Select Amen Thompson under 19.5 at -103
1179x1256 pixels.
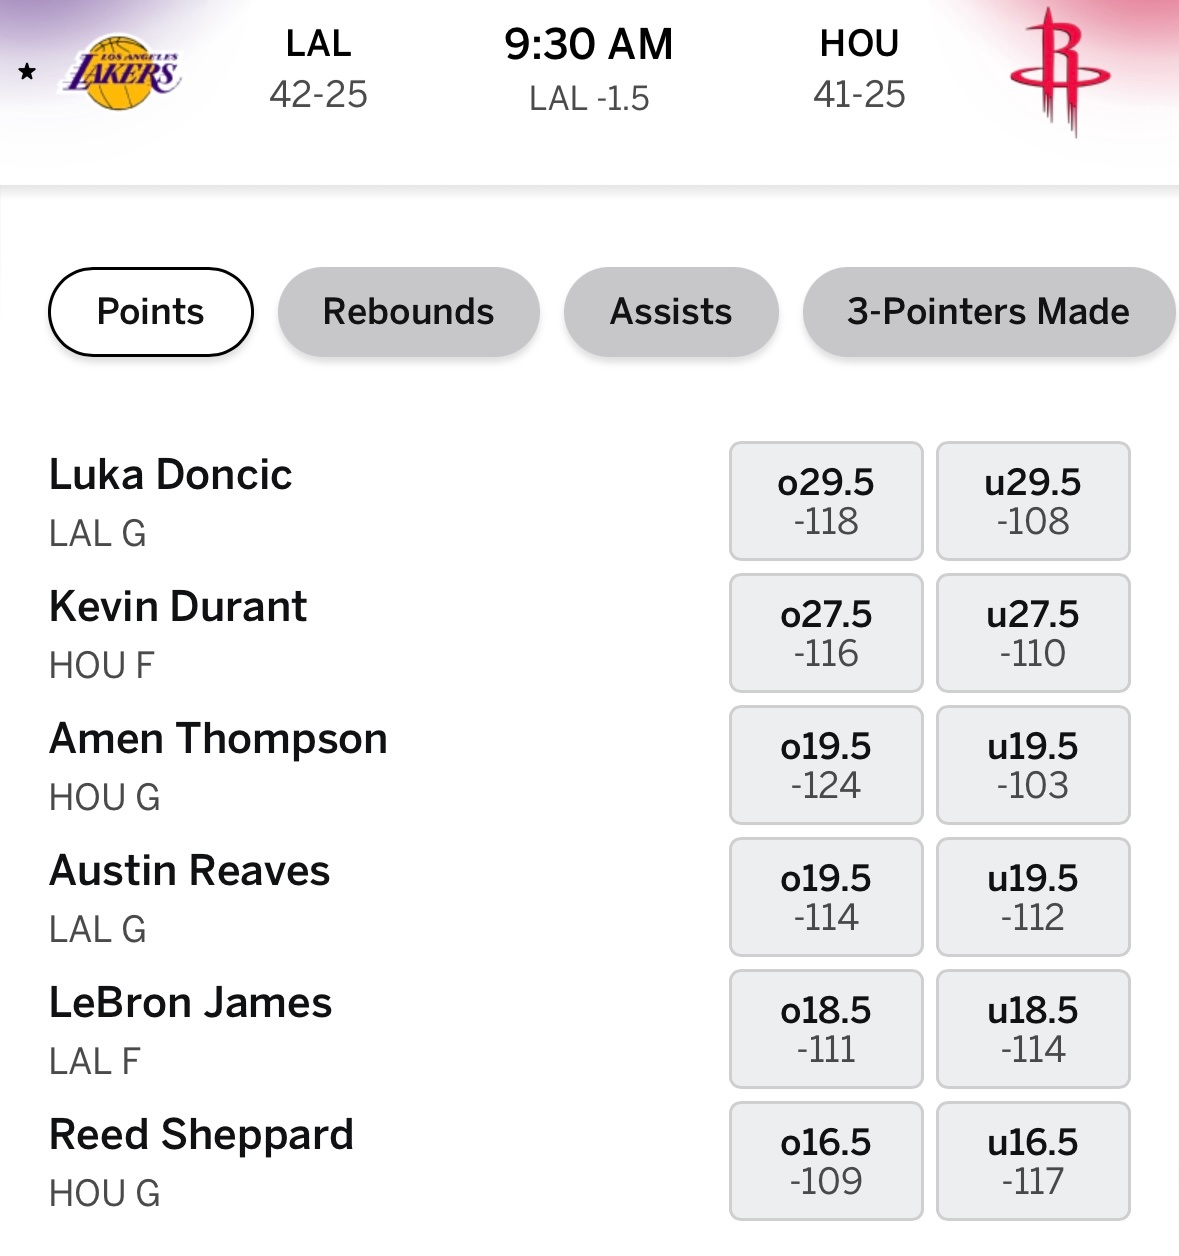tap(1033, 765)
